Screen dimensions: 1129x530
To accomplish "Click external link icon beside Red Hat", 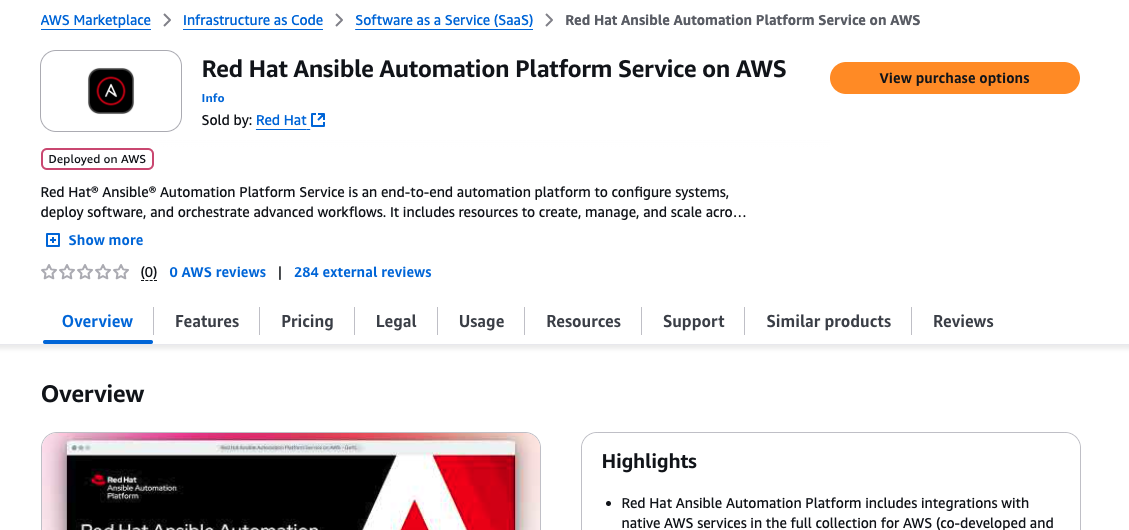I will click(x=318, y=120).
